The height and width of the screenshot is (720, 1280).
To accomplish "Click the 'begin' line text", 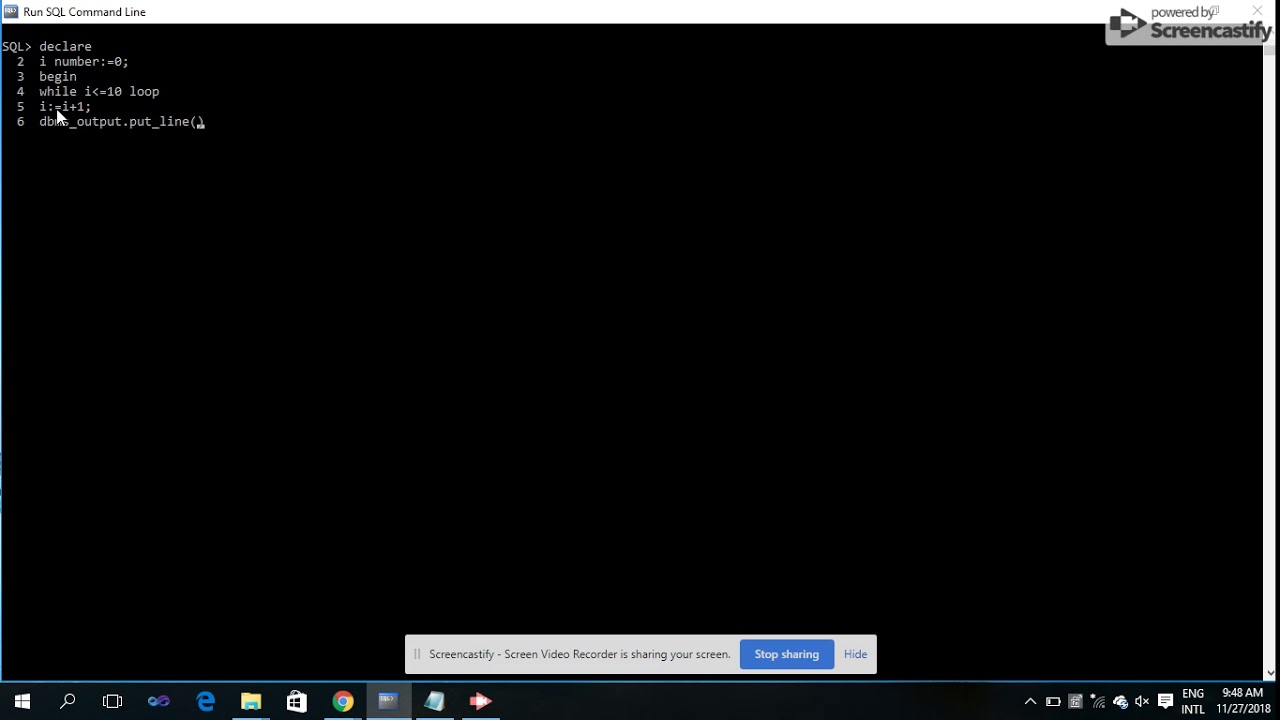I will [58, 76].
